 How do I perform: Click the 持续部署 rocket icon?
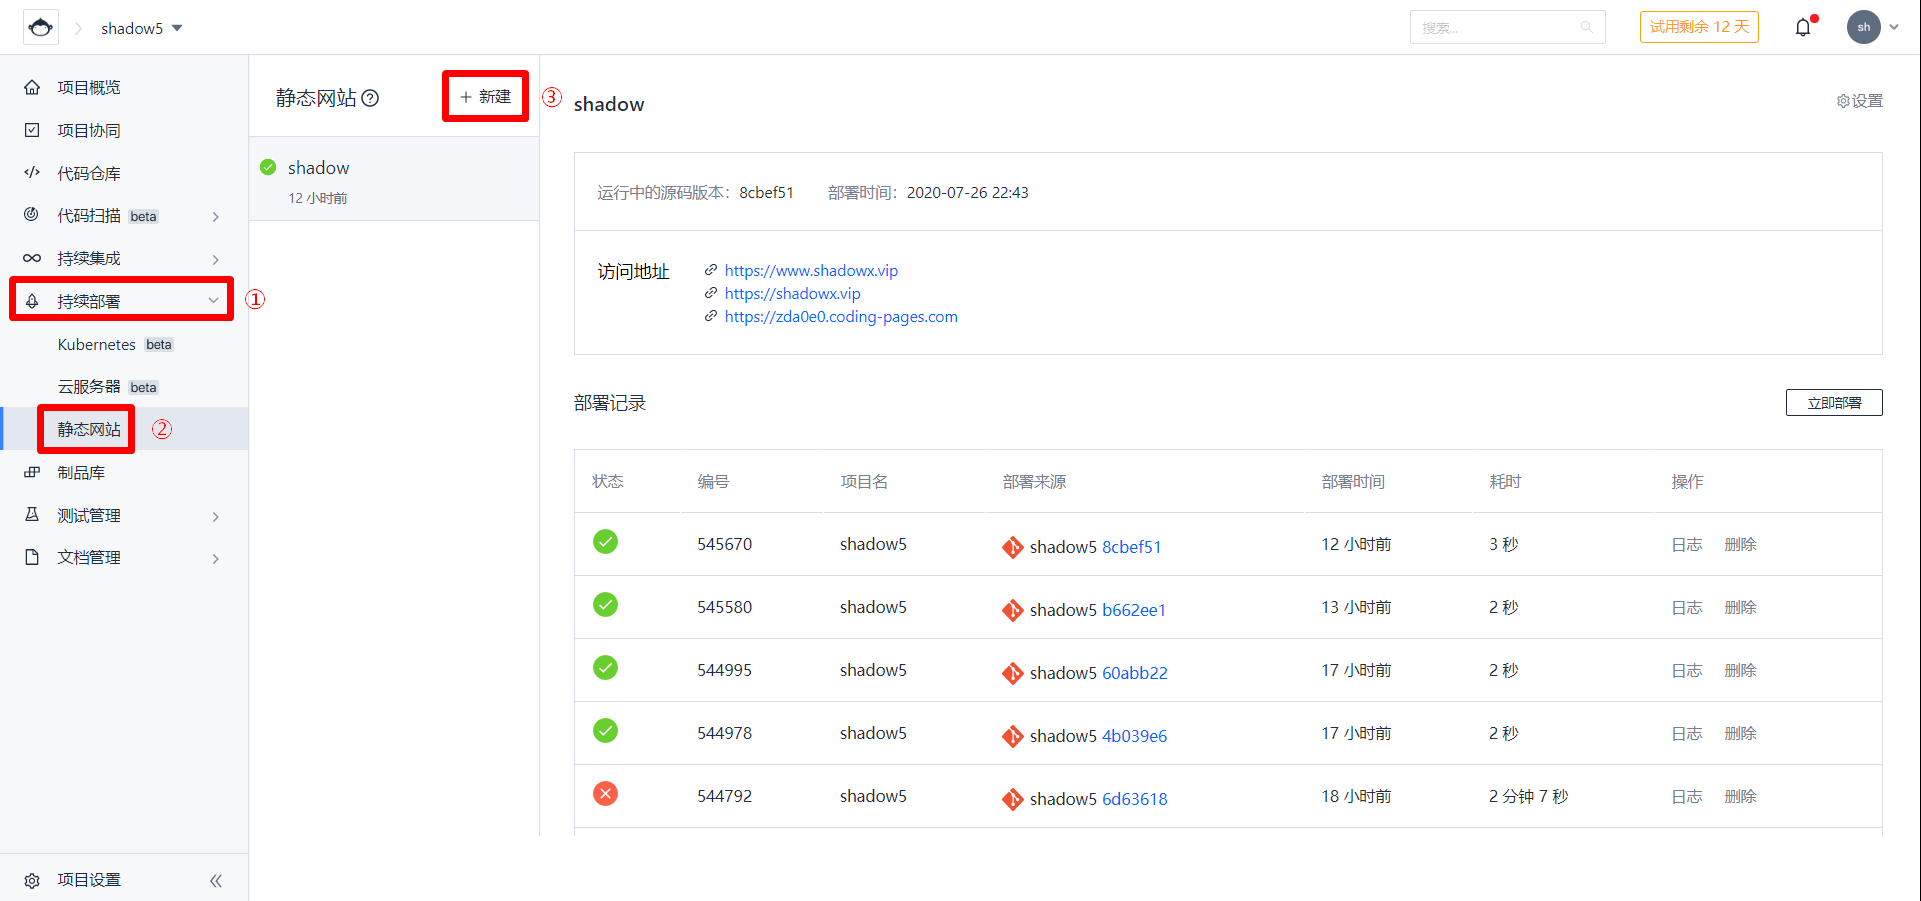pyautogui.click(x=32, y=301)
